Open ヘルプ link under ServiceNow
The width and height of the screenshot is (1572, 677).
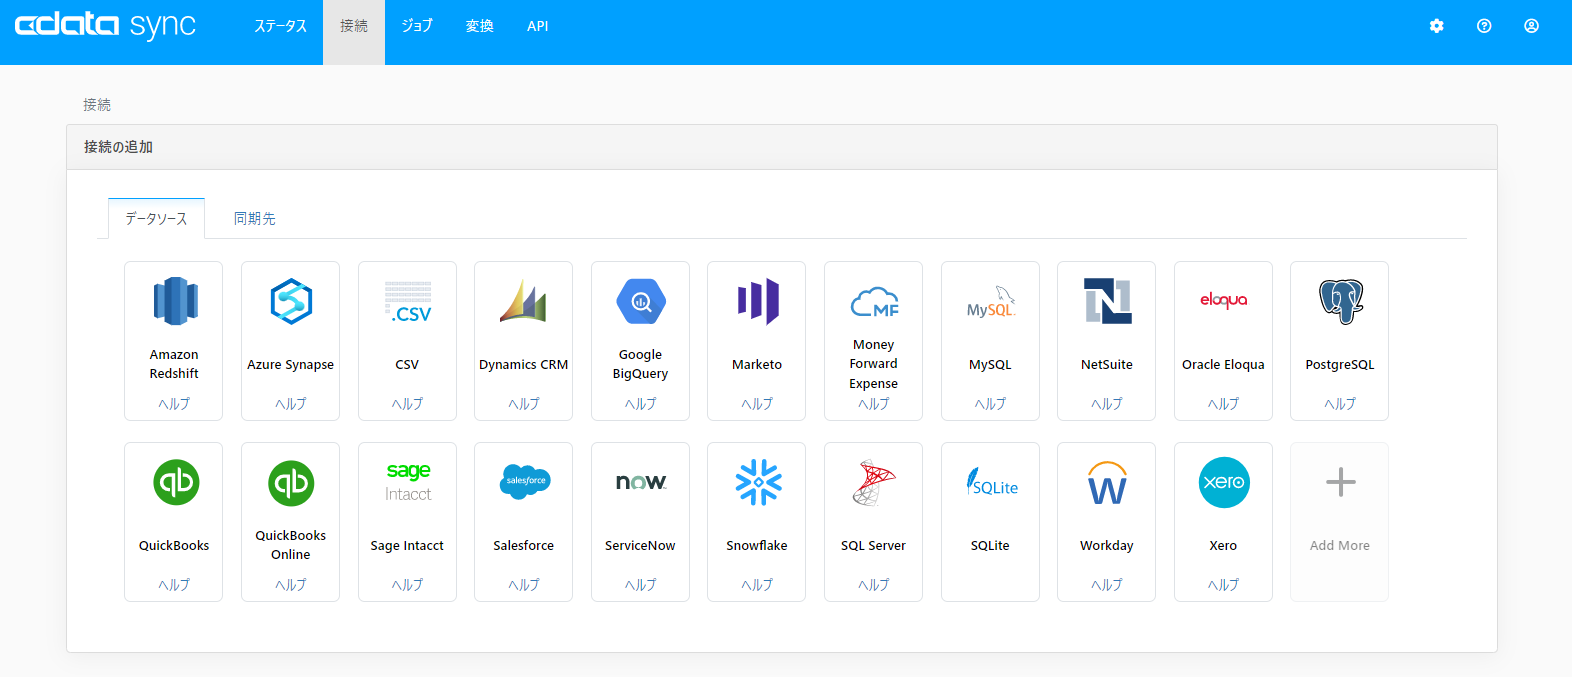641,585
